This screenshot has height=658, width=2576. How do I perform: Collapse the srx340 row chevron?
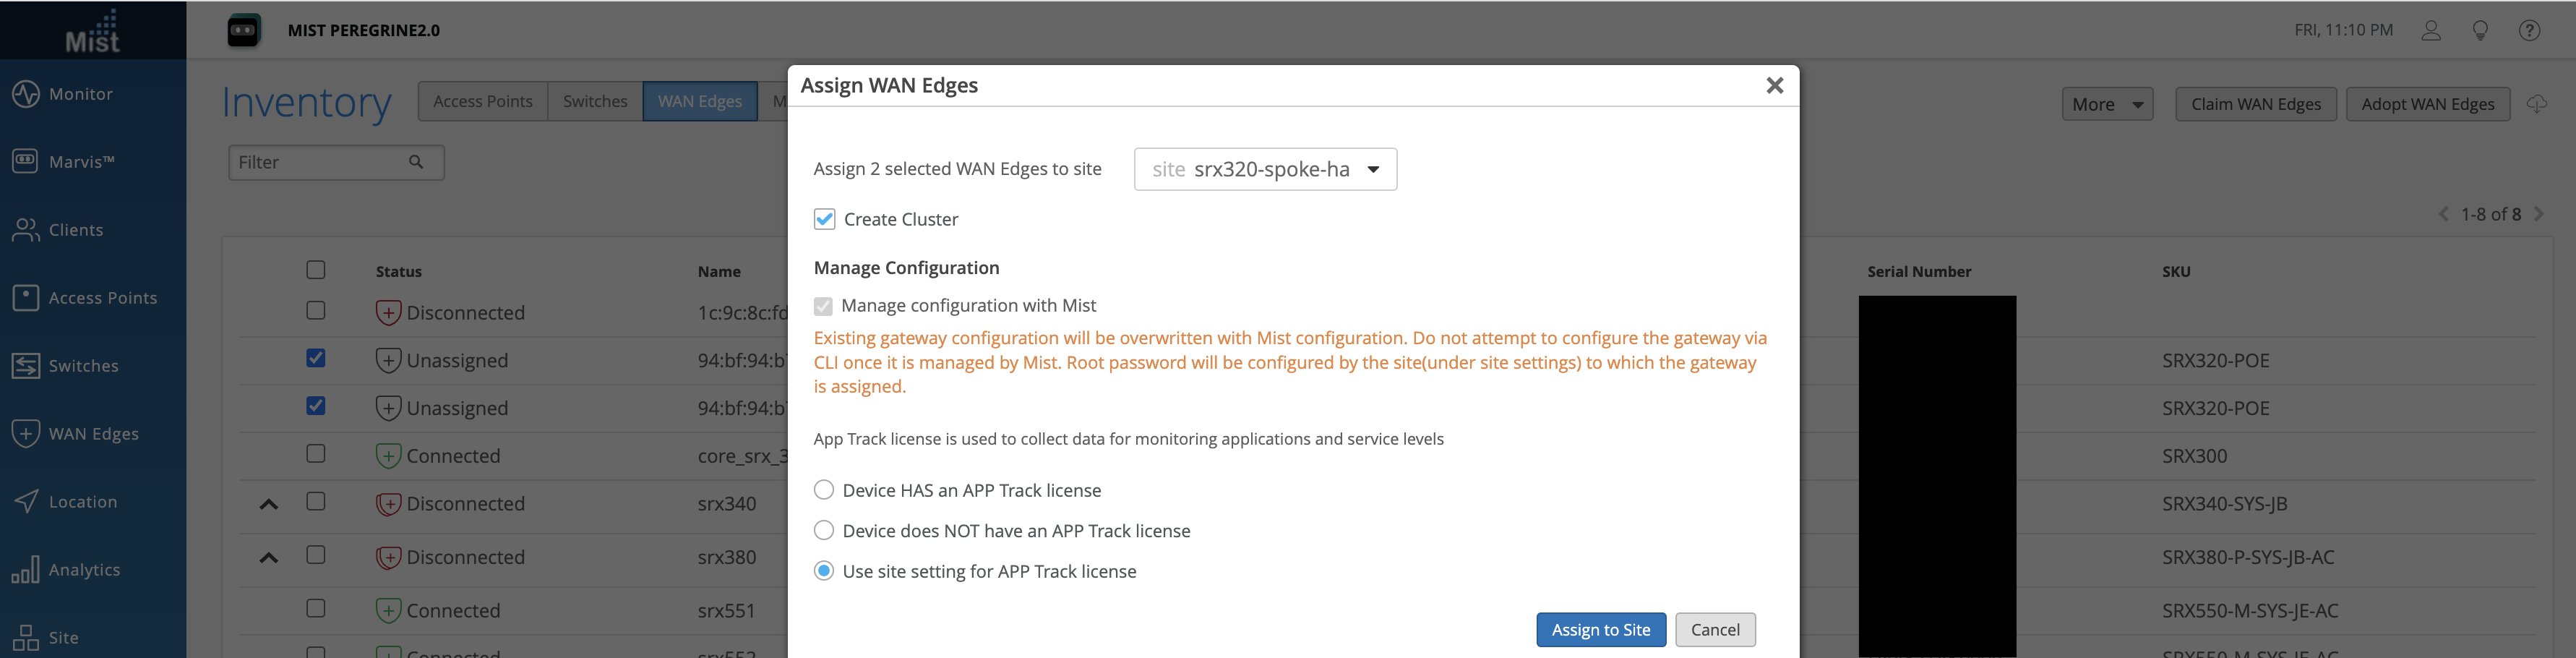[268, 504]
